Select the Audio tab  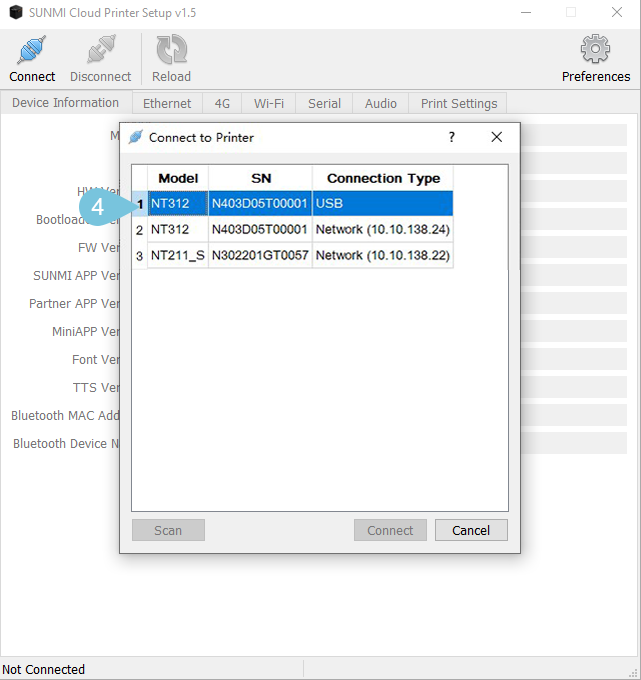pyautogui.click(x=380, y=103)
